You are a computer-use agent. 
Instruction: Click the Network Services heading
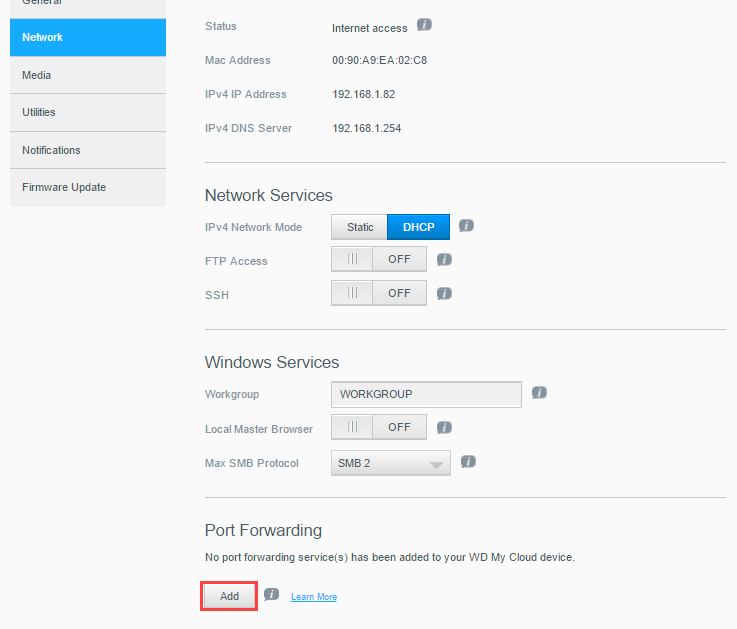(269, 195)
